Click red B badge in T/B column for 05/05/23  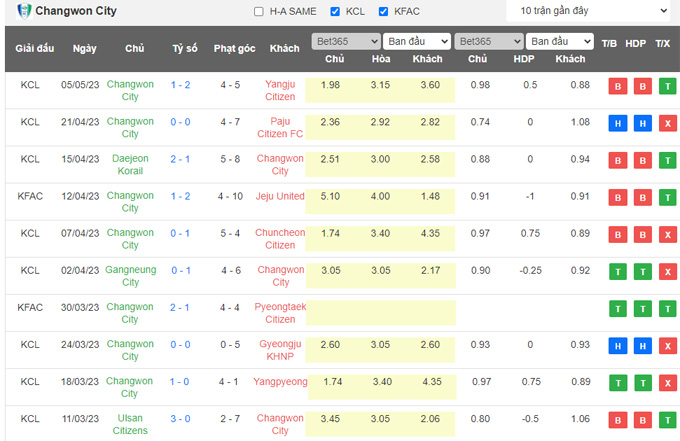point(617,86)
